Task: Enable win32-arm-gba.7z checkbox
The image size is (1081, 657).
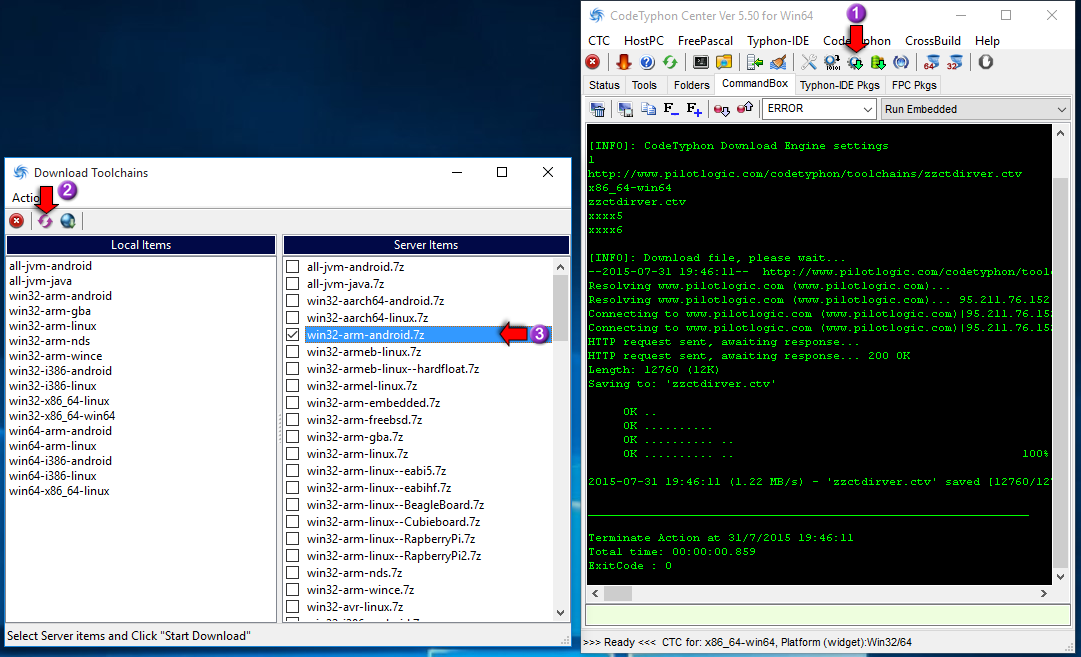Action: click(292, 436)
